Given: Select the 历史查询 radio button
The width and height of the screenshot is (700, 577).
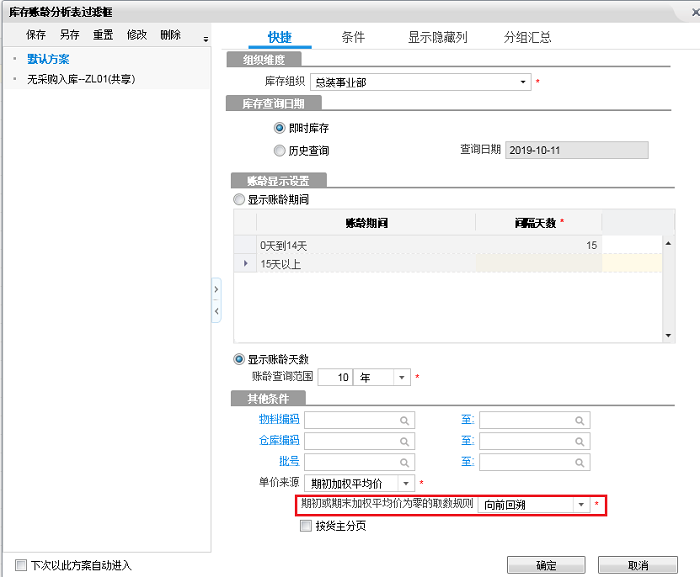Looking at the screenshot, I should (x=280, y=151).
